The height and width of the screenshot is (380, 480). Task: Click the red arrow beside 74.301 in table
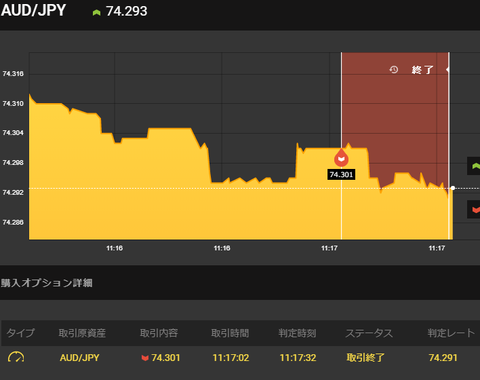coord(145,358)
